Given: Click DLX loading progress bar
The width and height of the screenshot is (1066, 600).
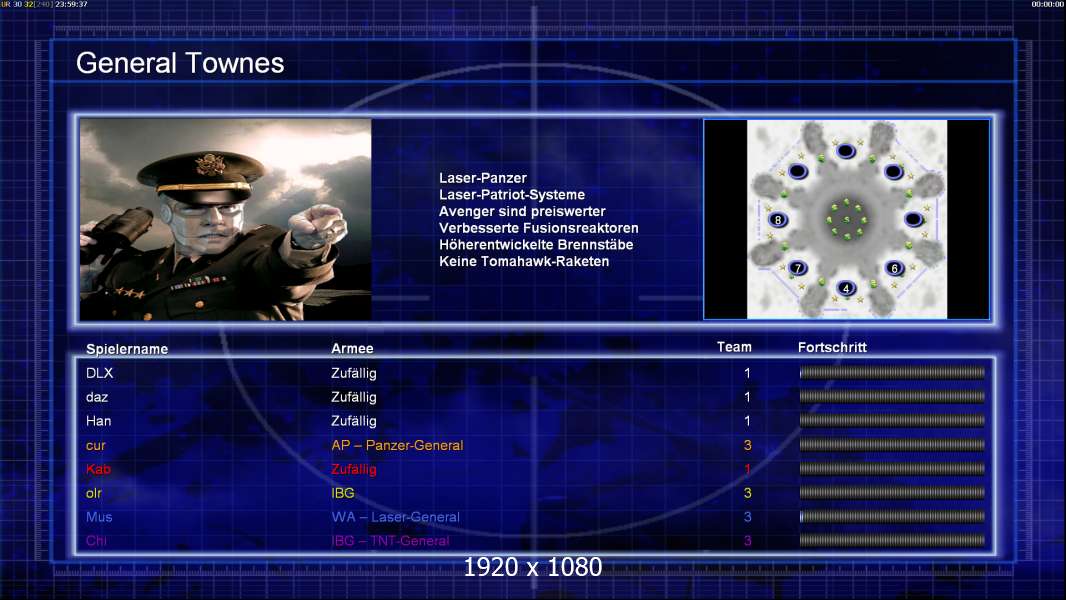Looking at the screenshot, I should 892,372.
